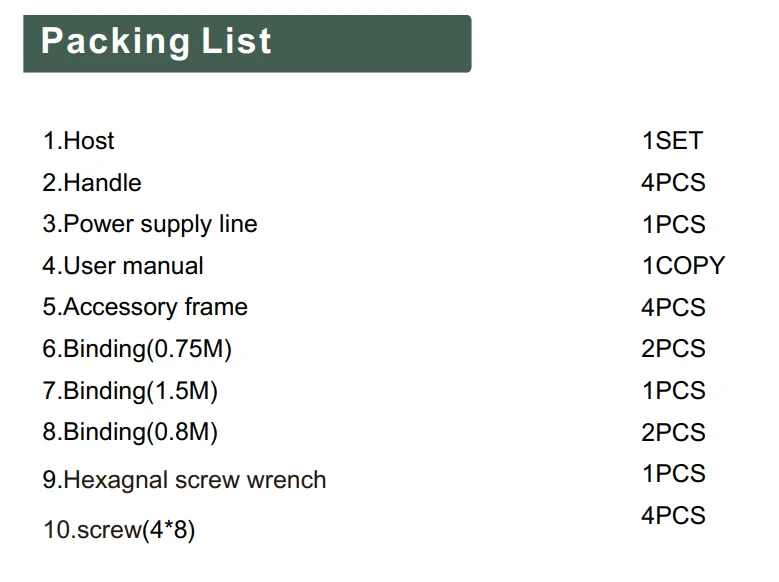Select the 3.Power supply line entry
Screen dimensions: 779x582
coord(150,225)
